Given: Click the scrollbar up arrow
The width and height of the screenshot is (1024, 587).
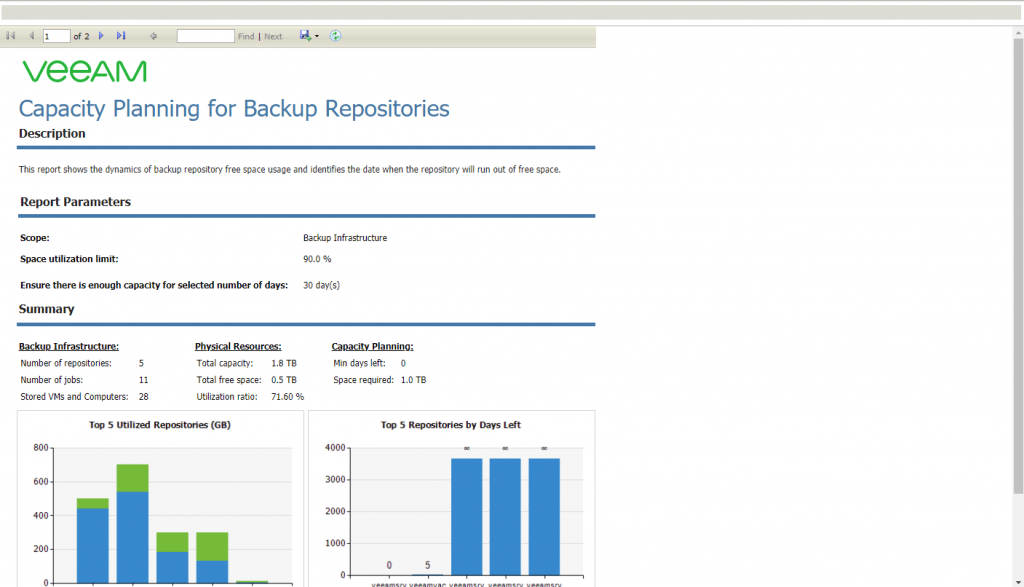Looking at the screenshot, I should [1018, 32].
